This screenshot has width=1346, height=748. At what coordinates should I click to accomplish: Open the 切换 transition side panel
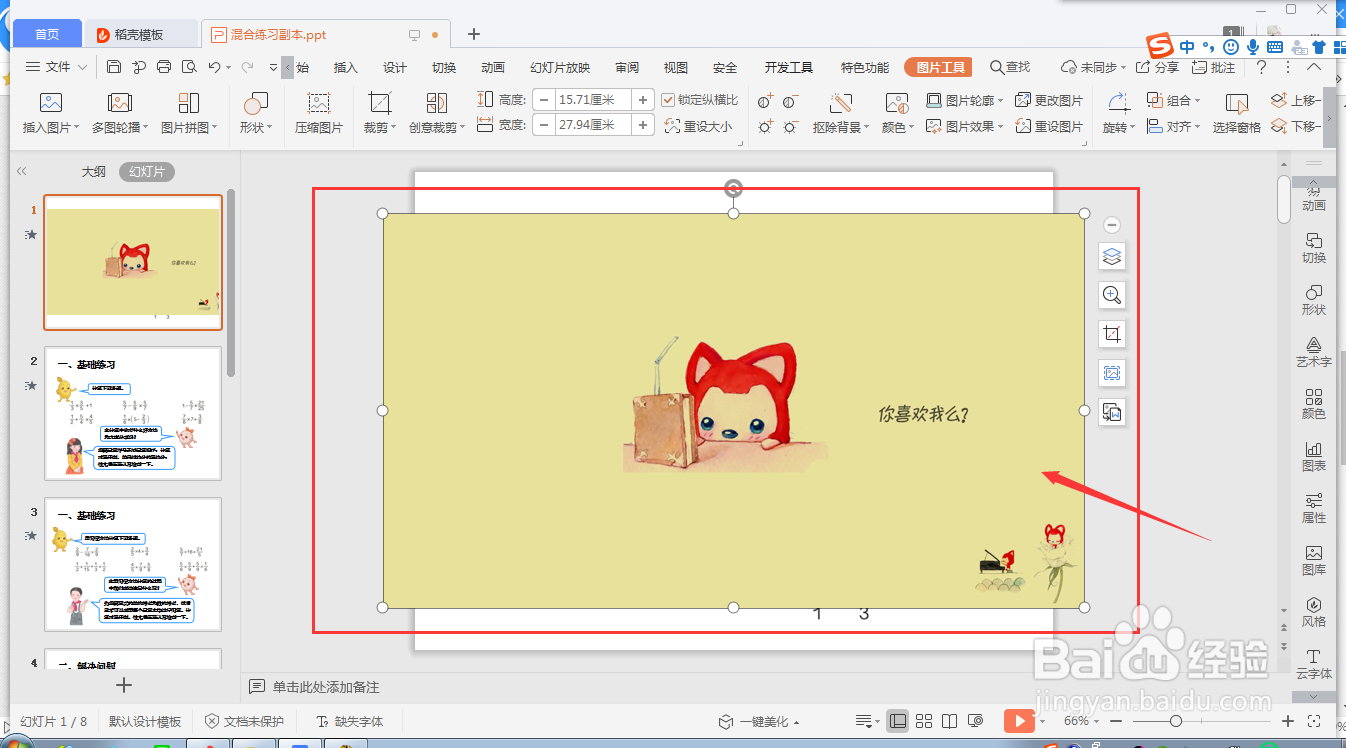1314,248
